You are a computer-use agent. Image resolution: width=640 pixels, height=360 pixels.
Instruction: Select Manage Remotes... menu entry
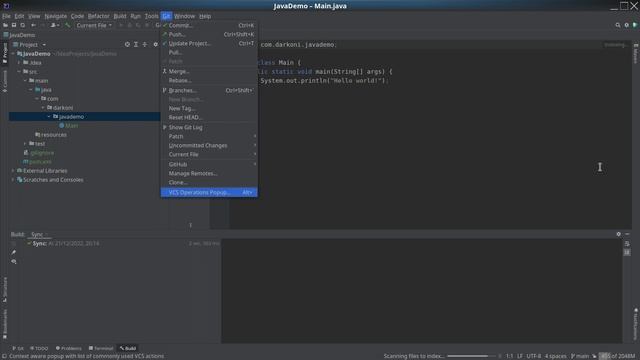(x=209, y=173)
